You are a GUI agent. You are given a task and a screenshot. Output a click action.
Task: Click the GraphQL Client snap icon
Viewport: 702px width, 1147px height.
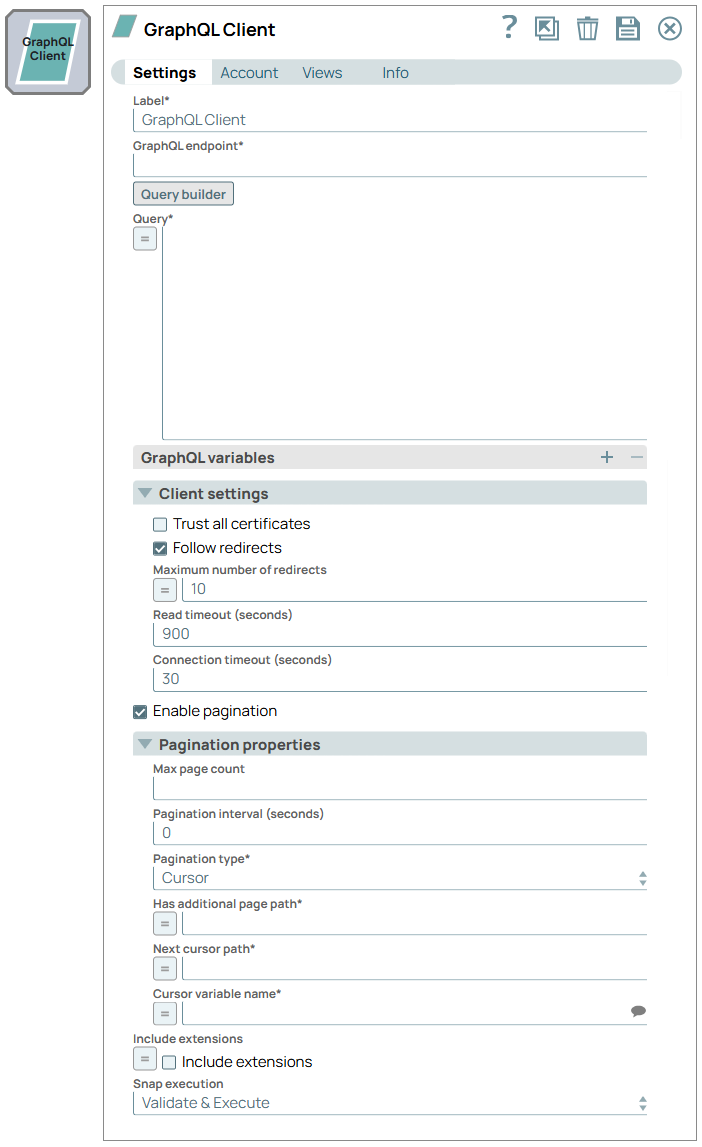[48, 50]
